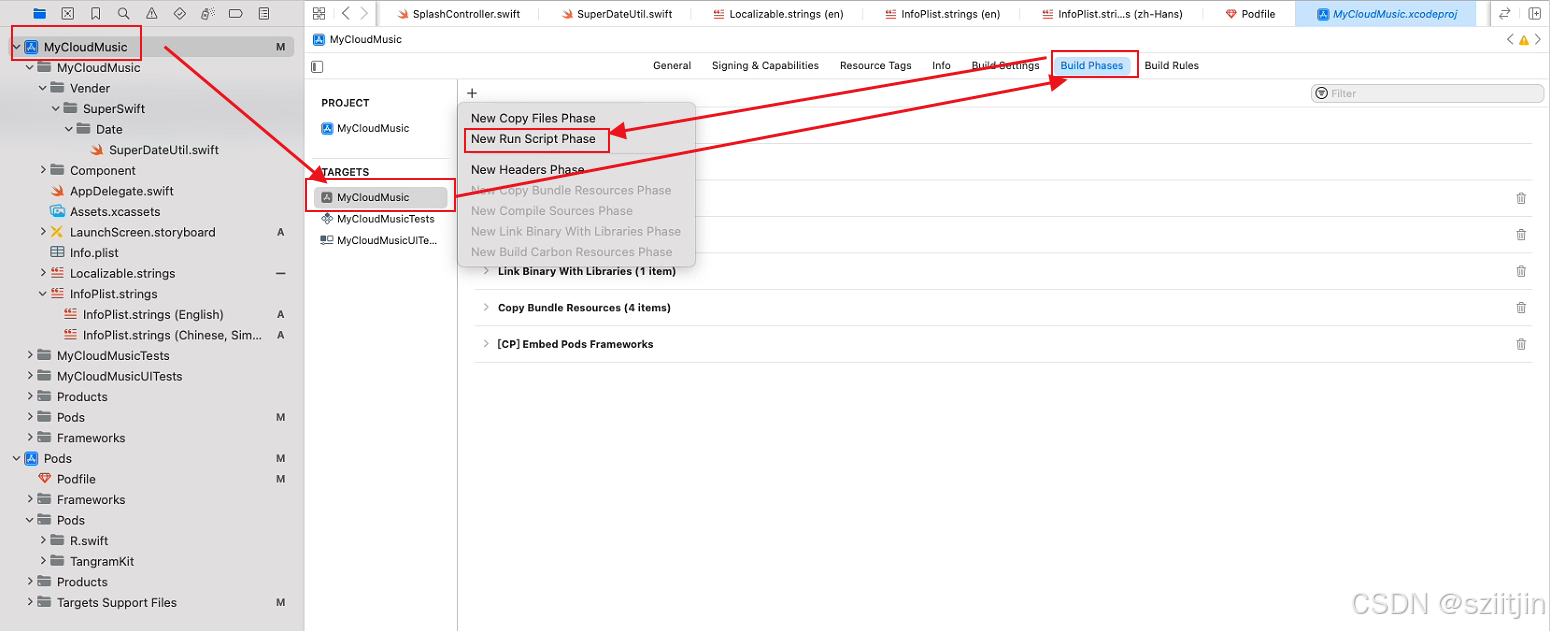Go forward with the right chevron
The image size is (1550, 631).
pyautogui.click(x=364, y=14)
